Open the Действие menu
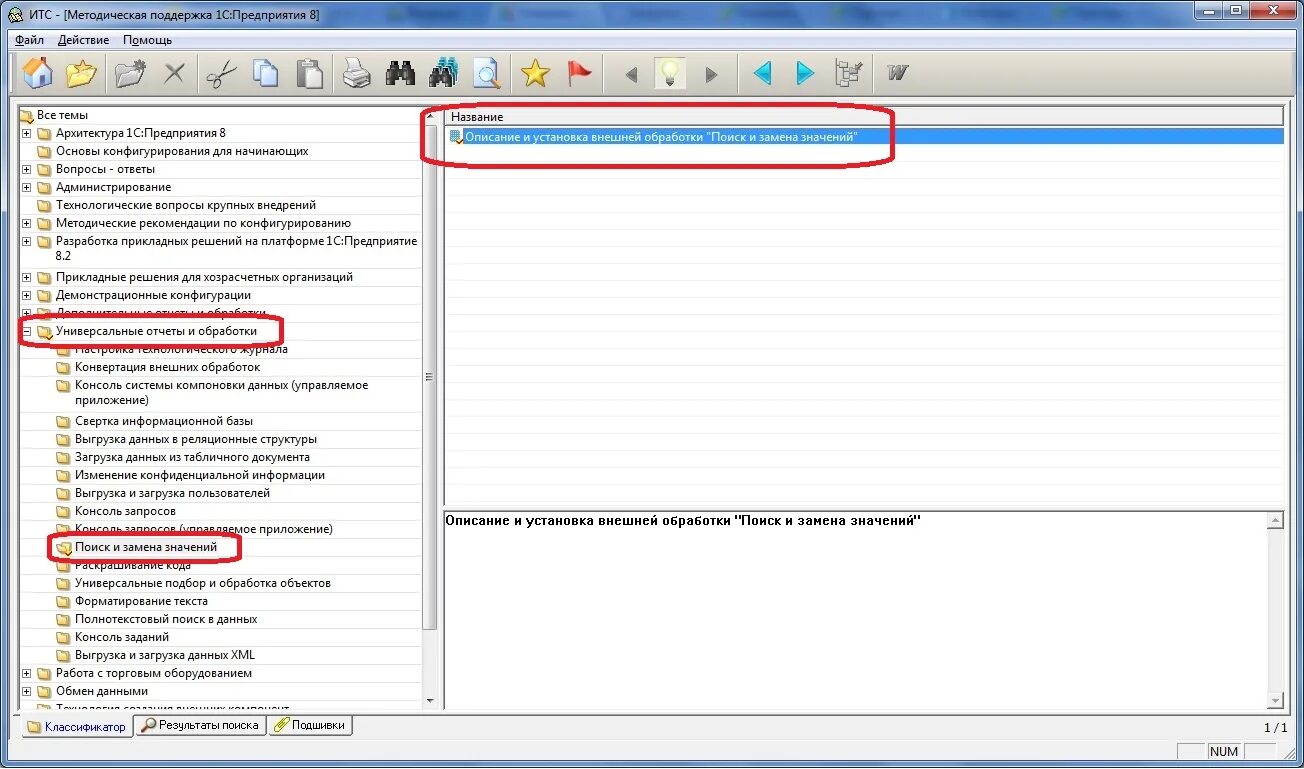The width and height of the screenshot is (1304, 769). pyautogui.click(x=84, y=40)
